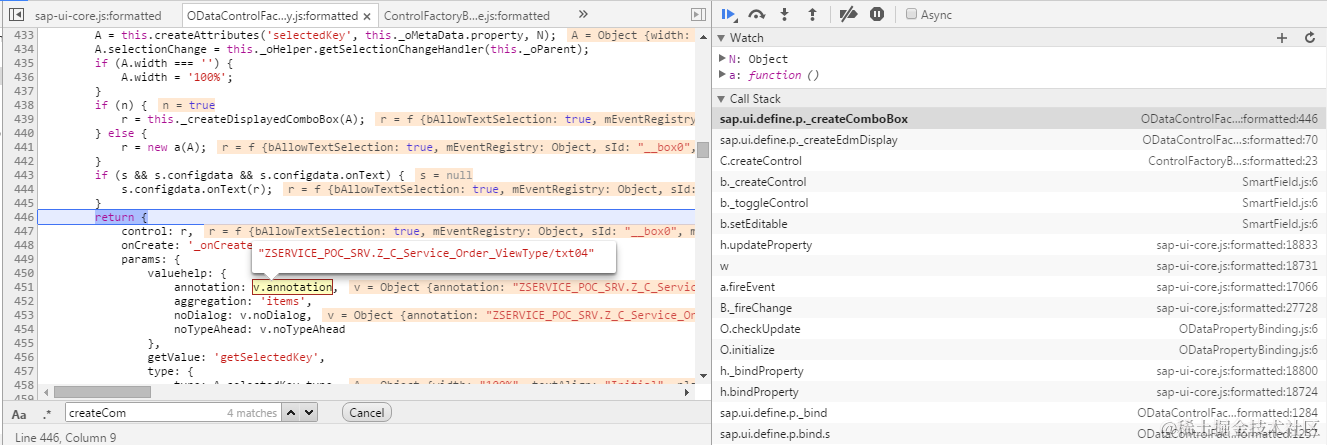
Task: Select b._createControl call stack frame
Action: pyautogui.click(x=1017, y=182)
